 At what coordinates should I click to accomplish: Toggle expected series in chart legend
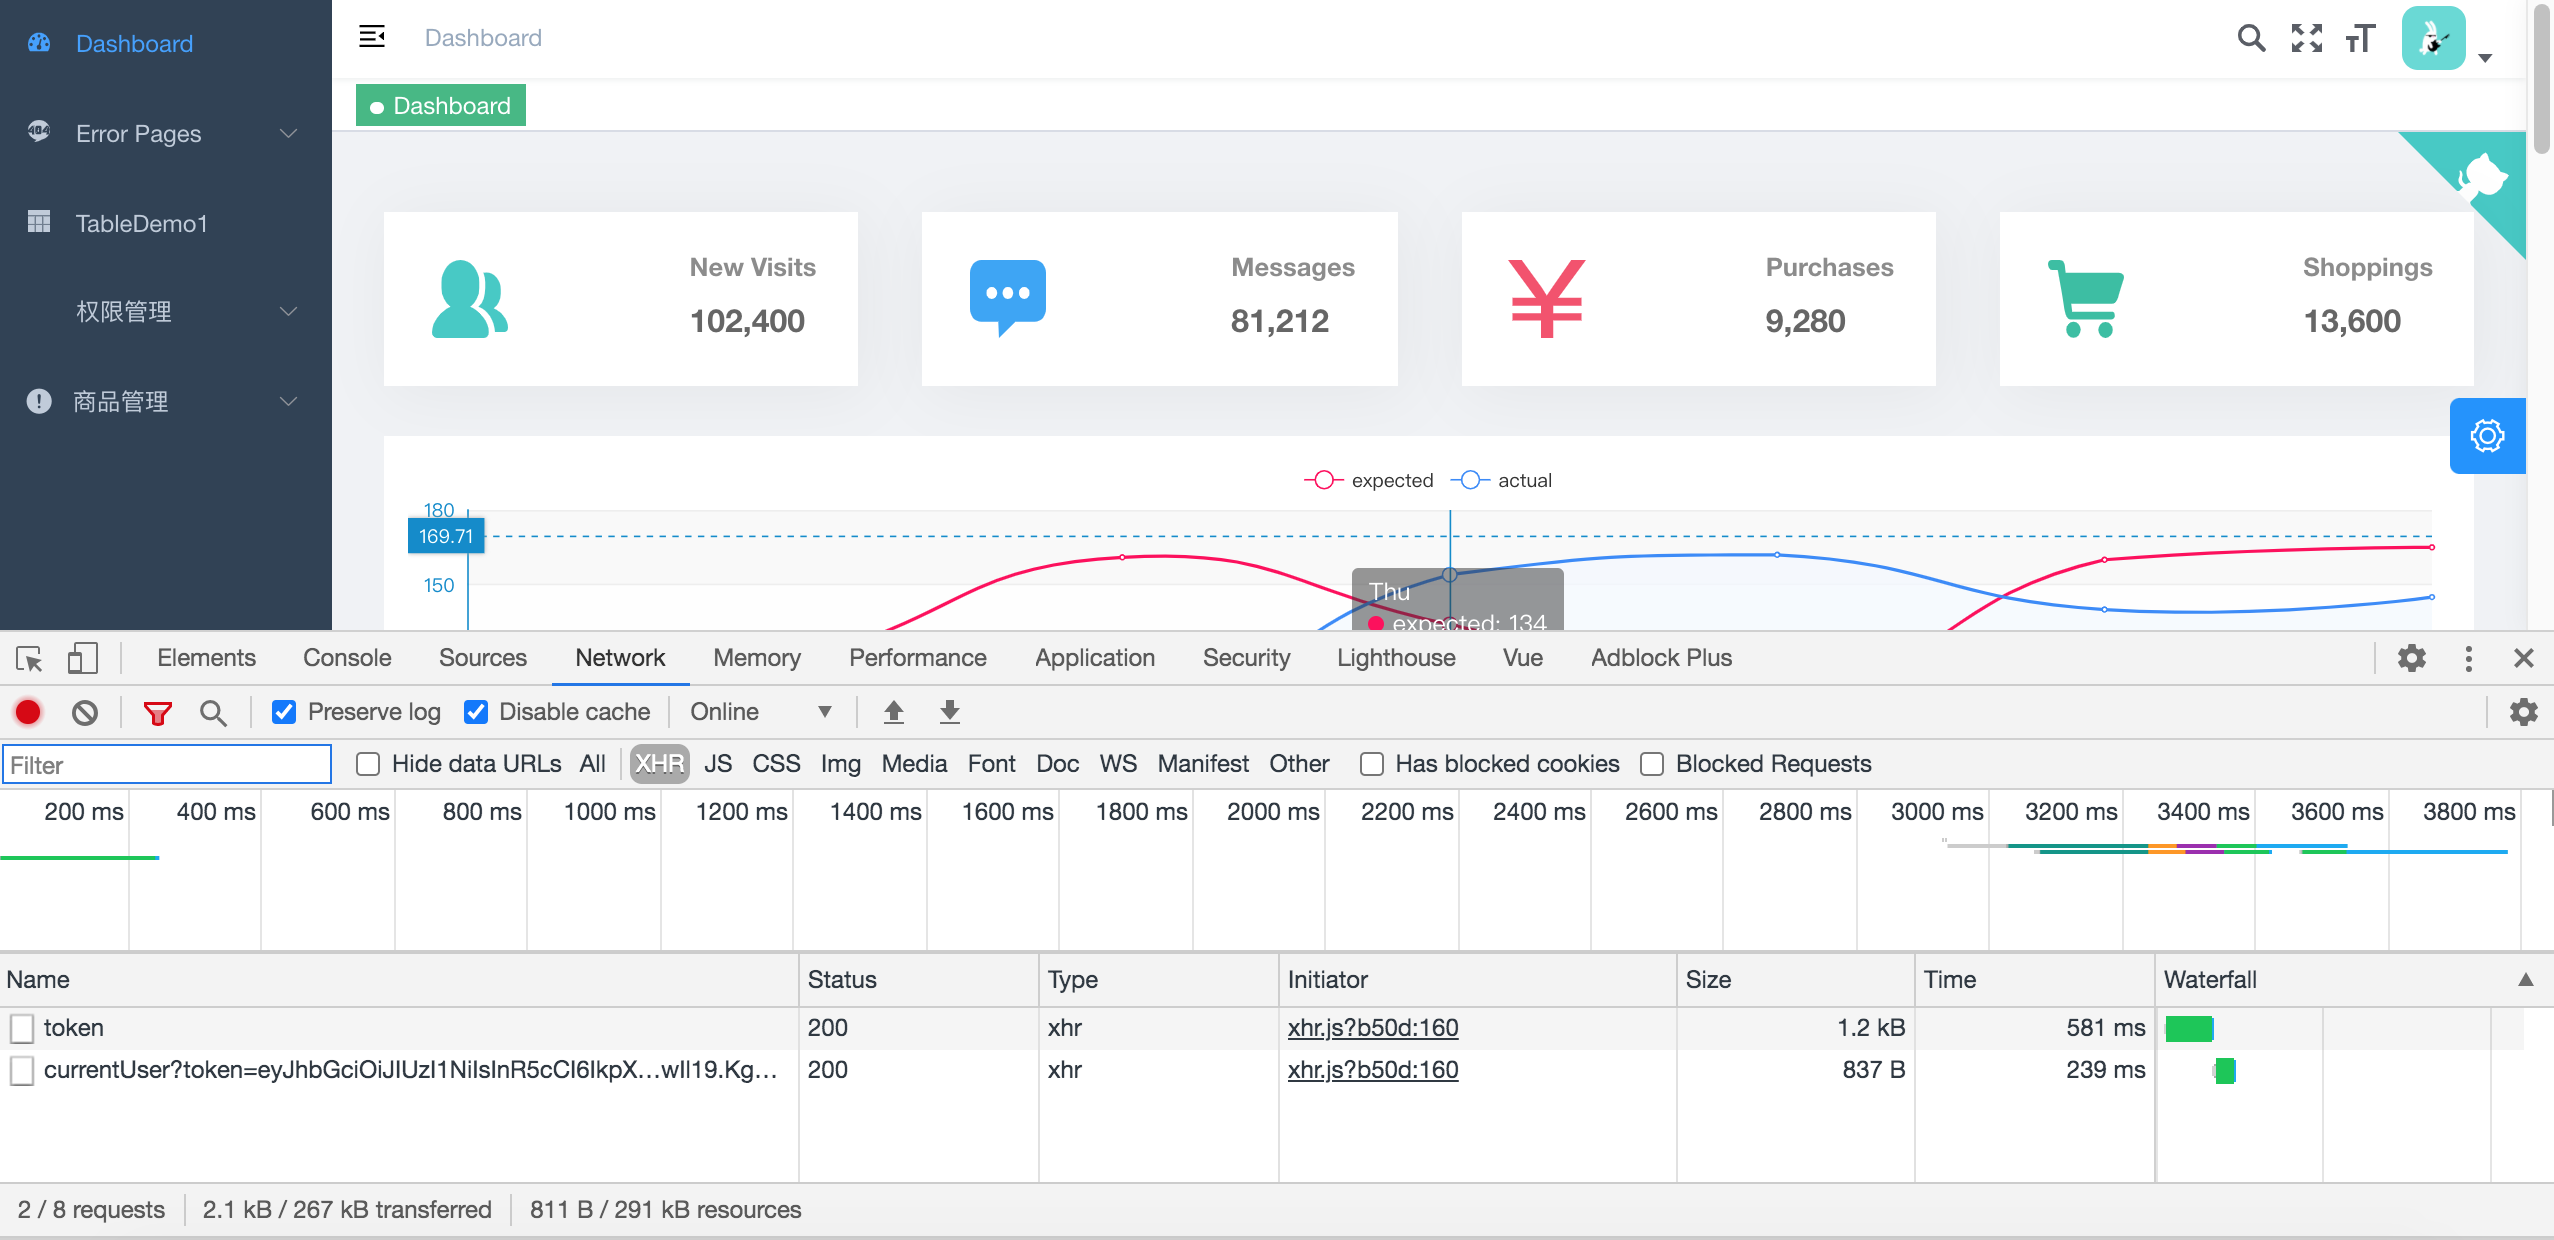pyautogui.click(x=1369, y=480)
